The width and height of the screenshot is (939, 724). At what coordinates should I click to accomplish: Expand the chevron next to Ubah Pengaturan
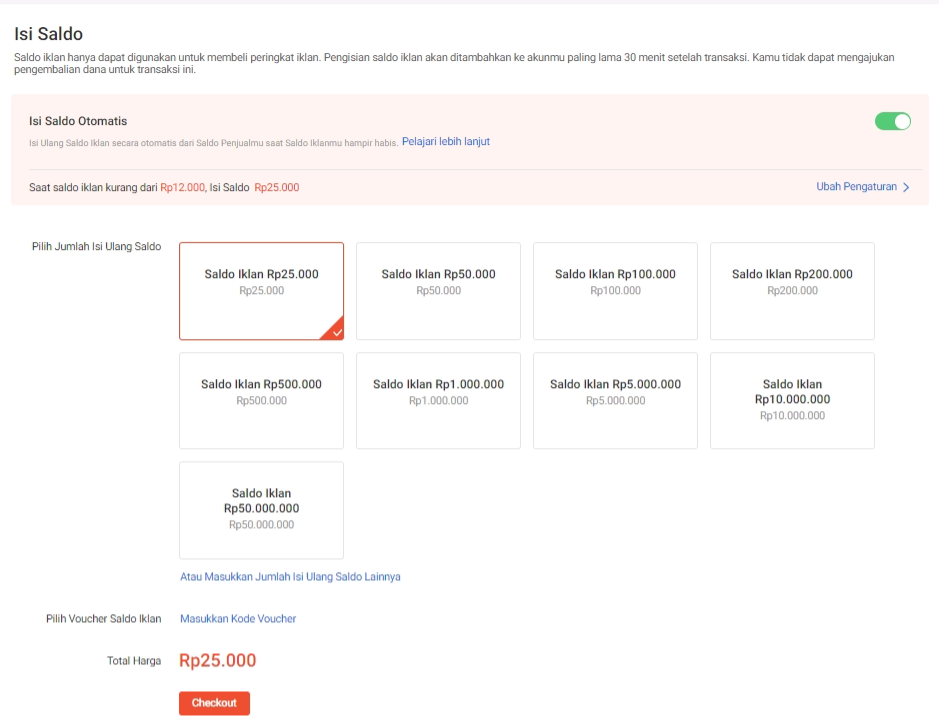[905, 186]
